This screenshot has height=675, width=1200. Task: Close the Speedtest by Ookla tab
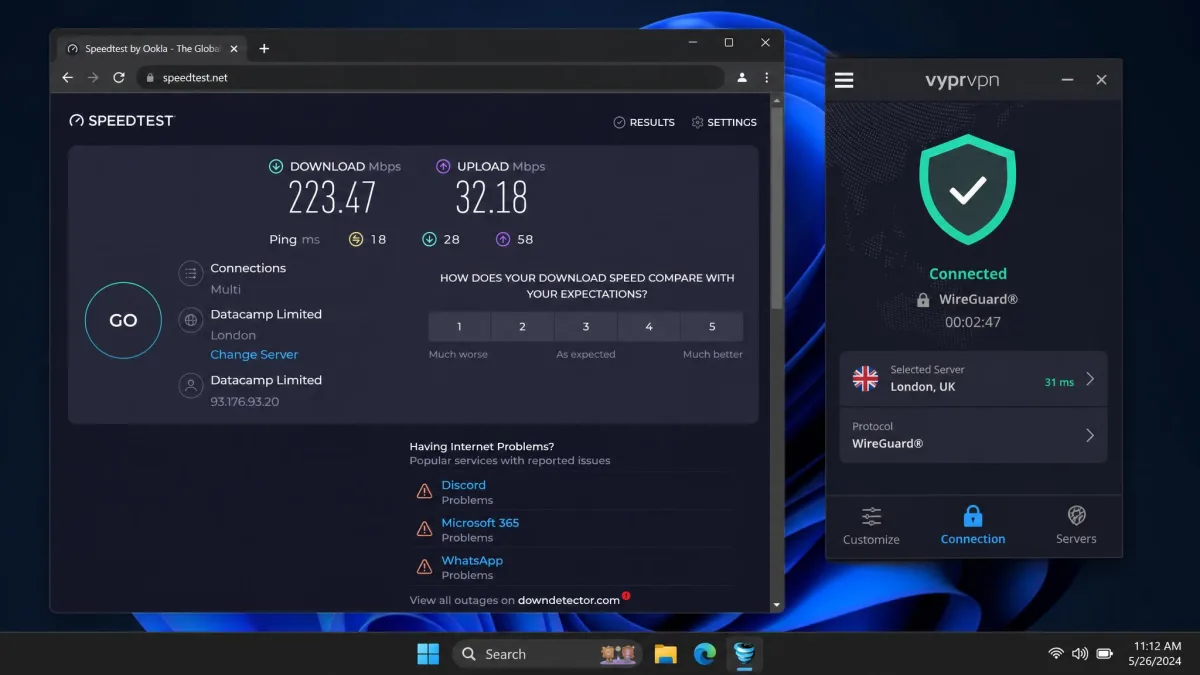[234, 48]
